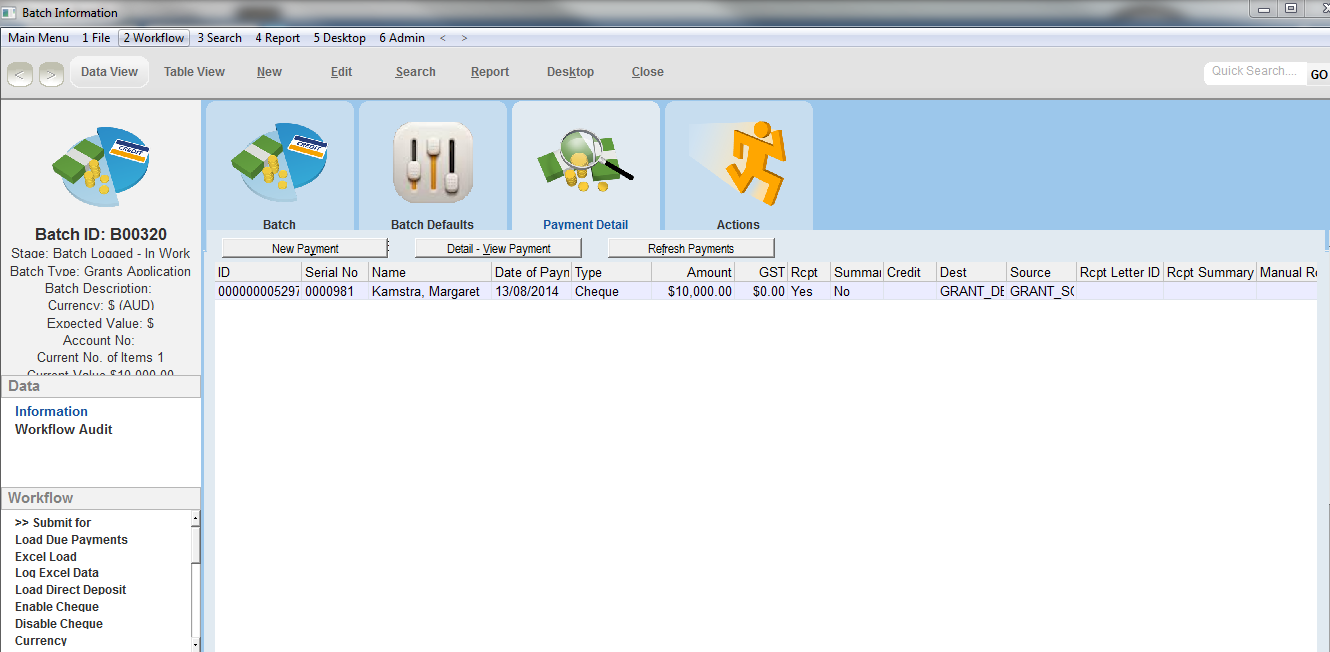Viewport: 1330px width, 652px height.
Task: Click the Detail - View Payment button
Action: (498, 248)
